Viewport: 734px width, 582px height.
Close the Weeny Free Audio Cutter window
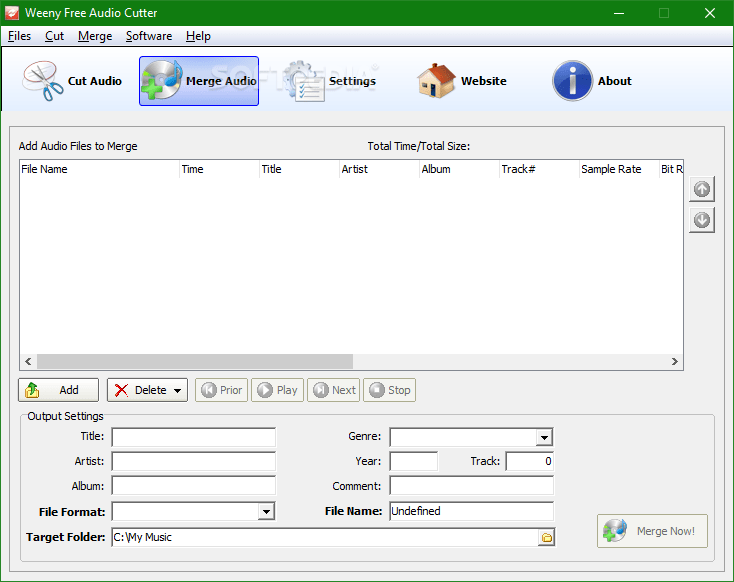coord(710,13)
